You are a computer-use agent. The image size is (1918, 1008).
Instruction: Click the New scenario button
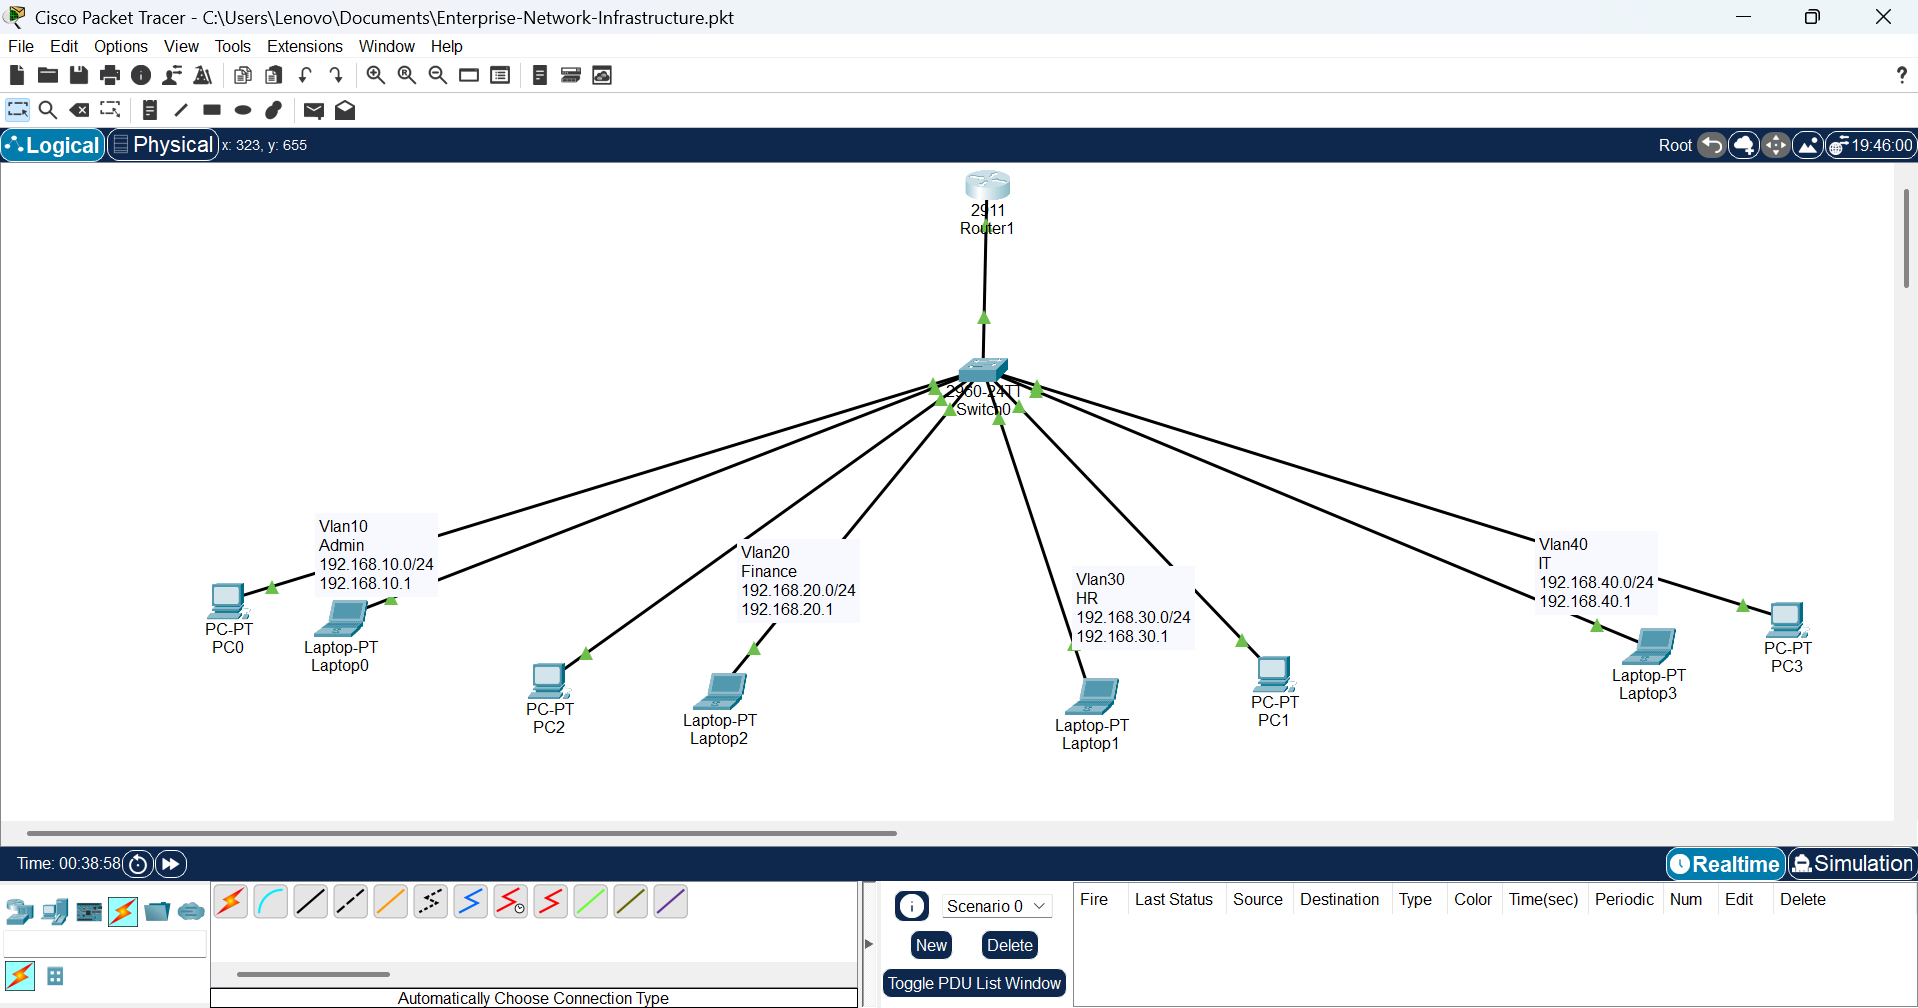tap(931, 945)
